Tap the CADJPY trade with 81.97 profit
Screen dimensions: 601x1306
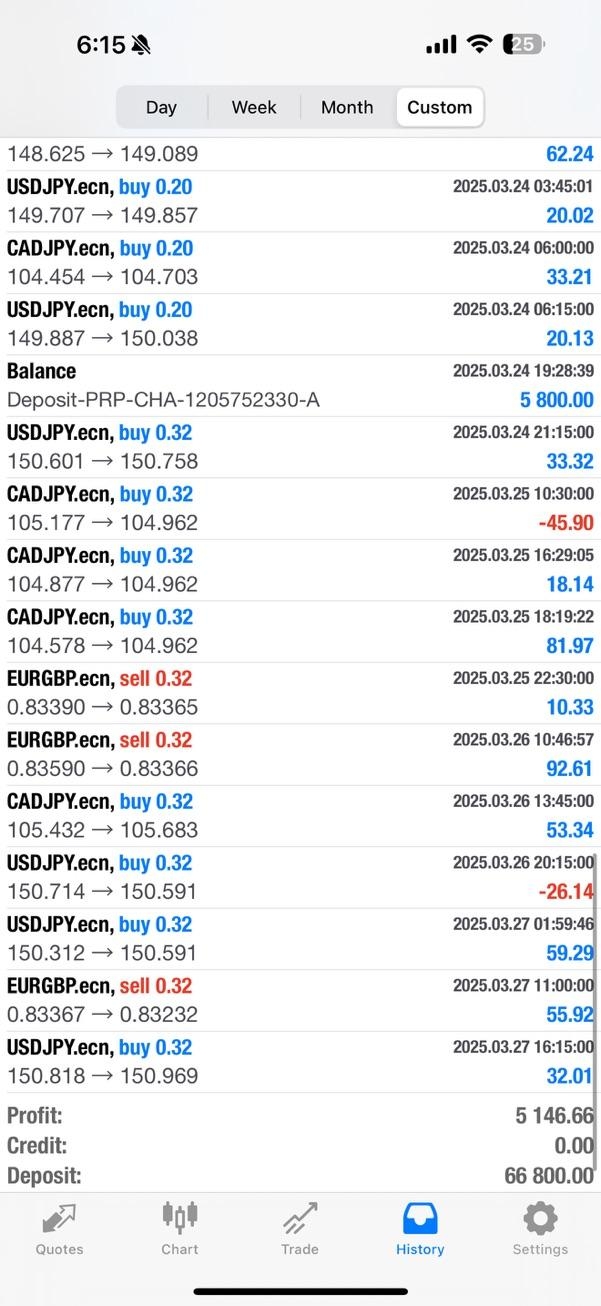point(300,632)
